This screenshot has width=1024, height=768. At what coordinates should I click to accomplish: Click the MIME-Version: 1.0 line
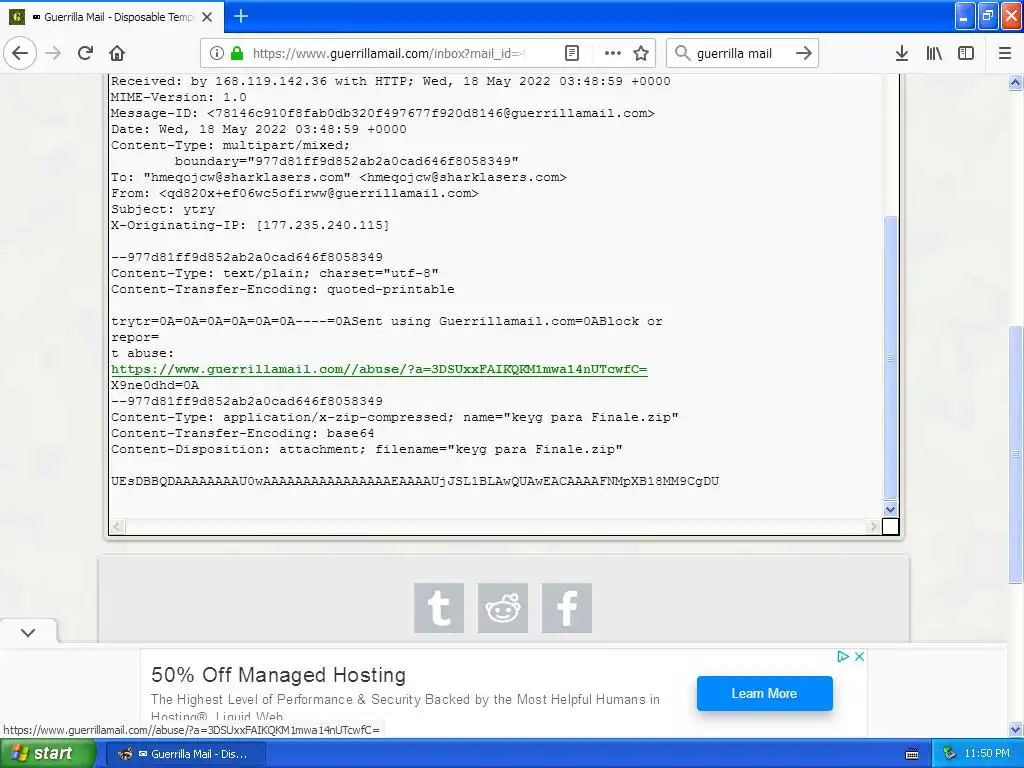(179, 97)
